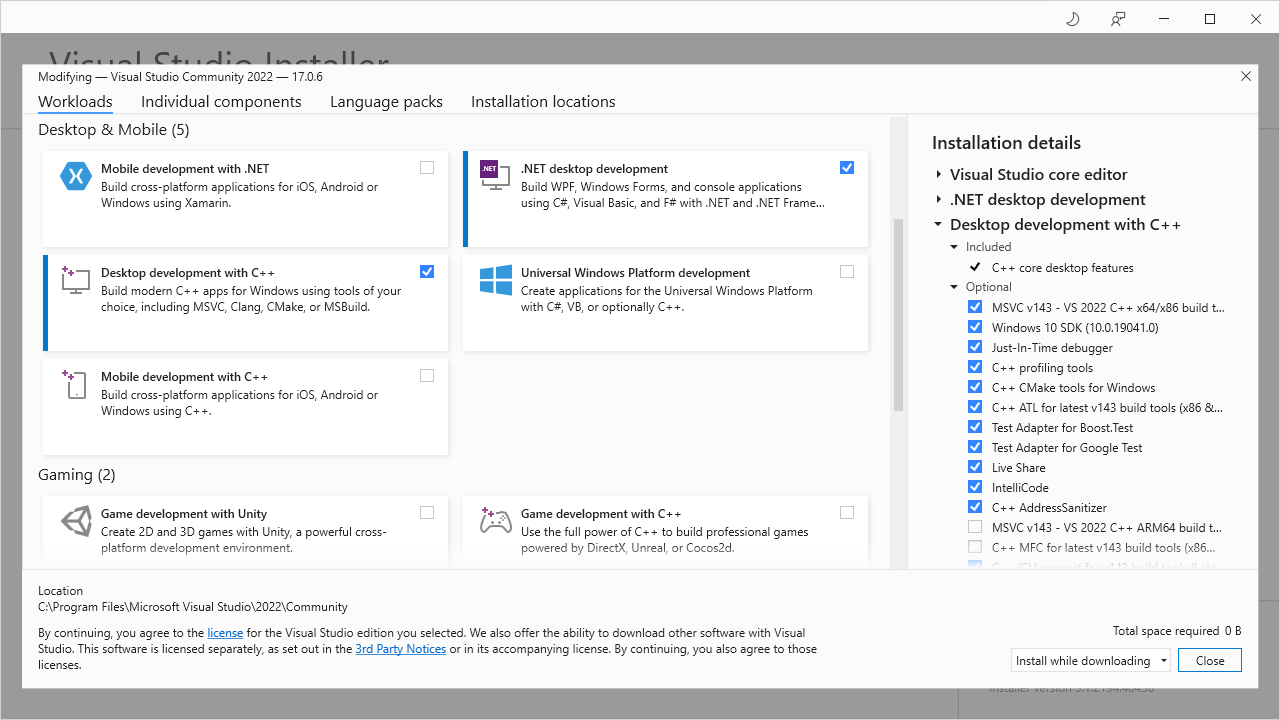Click the feedback icon in the title bar
Image resolution: width=1280 pixels, height=720 pixels.
(1119, 19)
